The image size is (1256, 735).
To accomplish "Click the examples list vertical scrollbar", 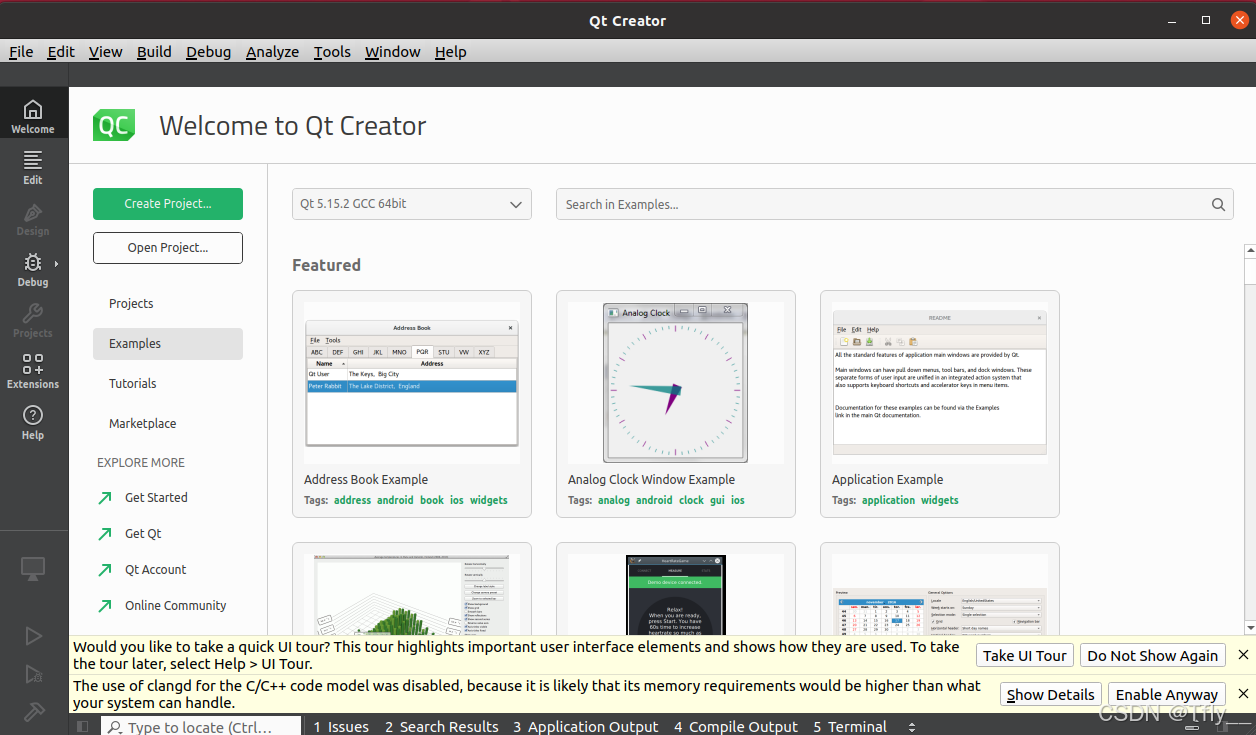I will (x=1249, y=440).
